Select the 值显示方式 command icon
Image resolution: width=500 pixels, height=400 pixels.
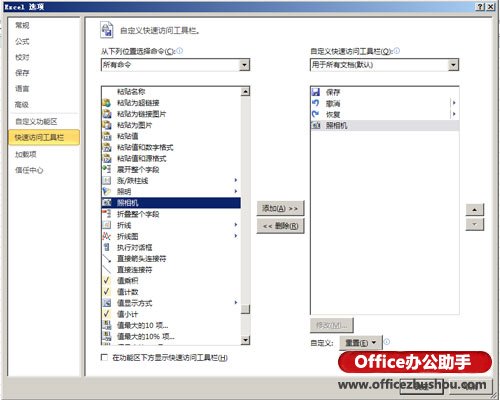106,303
